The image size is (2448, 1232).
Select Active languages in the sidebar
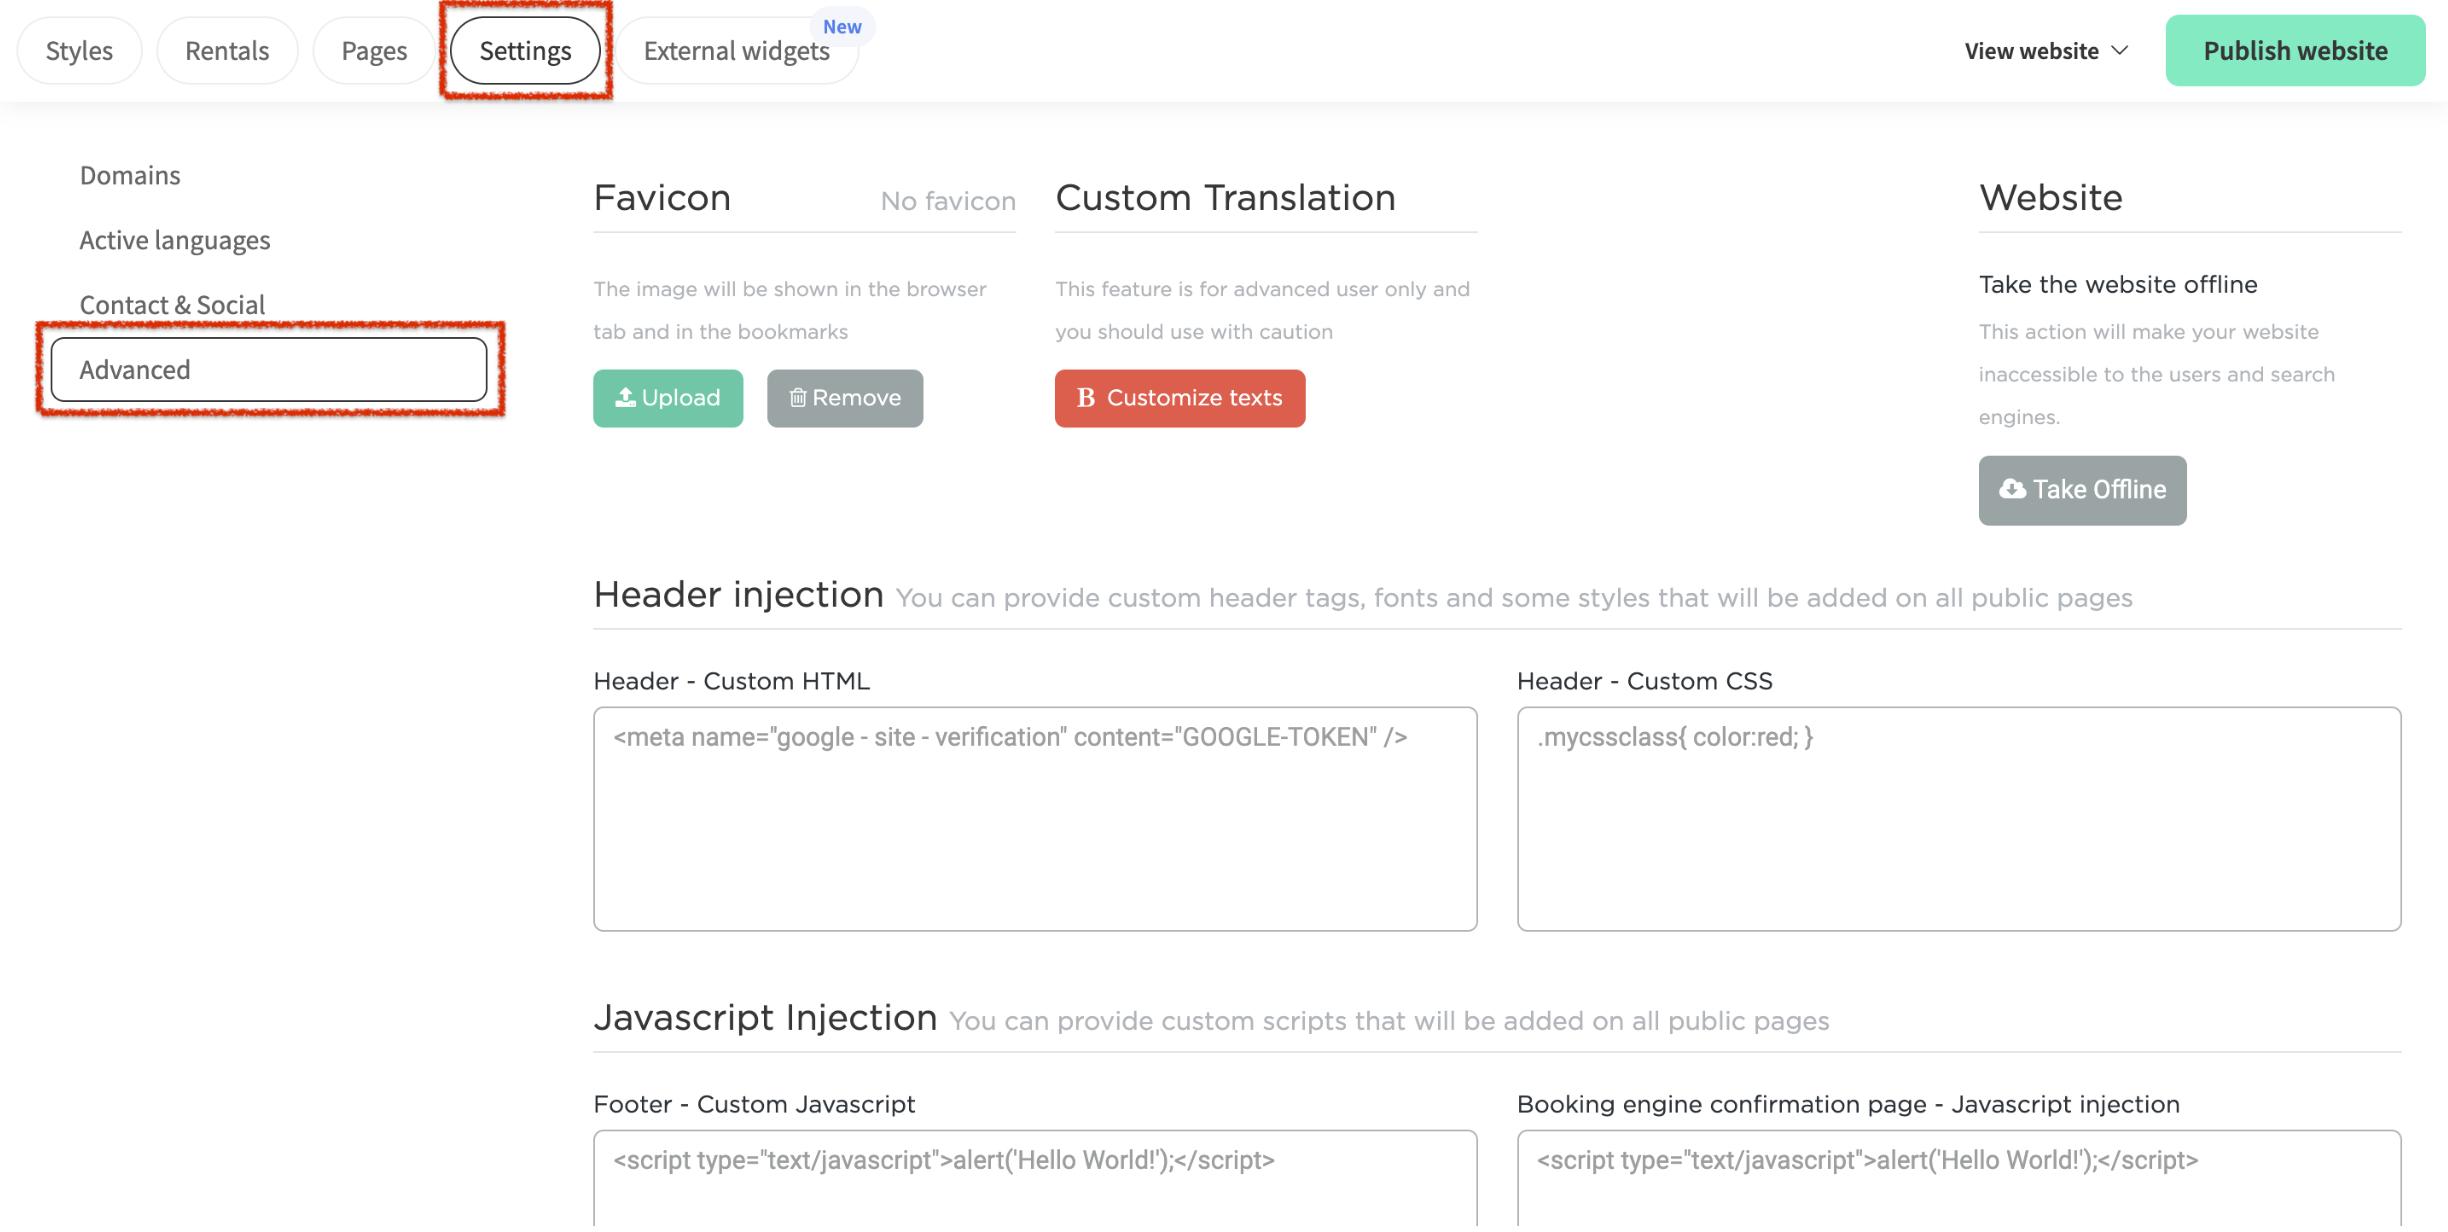coord(175,240)
